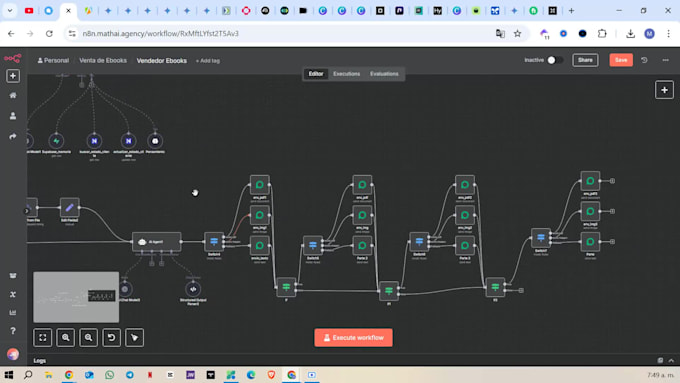The width and height of the screenshot is (680, 383).
Task: Select the env_pdf3 WhatsApp node
Action: pyautogui.click(x=590, y=181)
